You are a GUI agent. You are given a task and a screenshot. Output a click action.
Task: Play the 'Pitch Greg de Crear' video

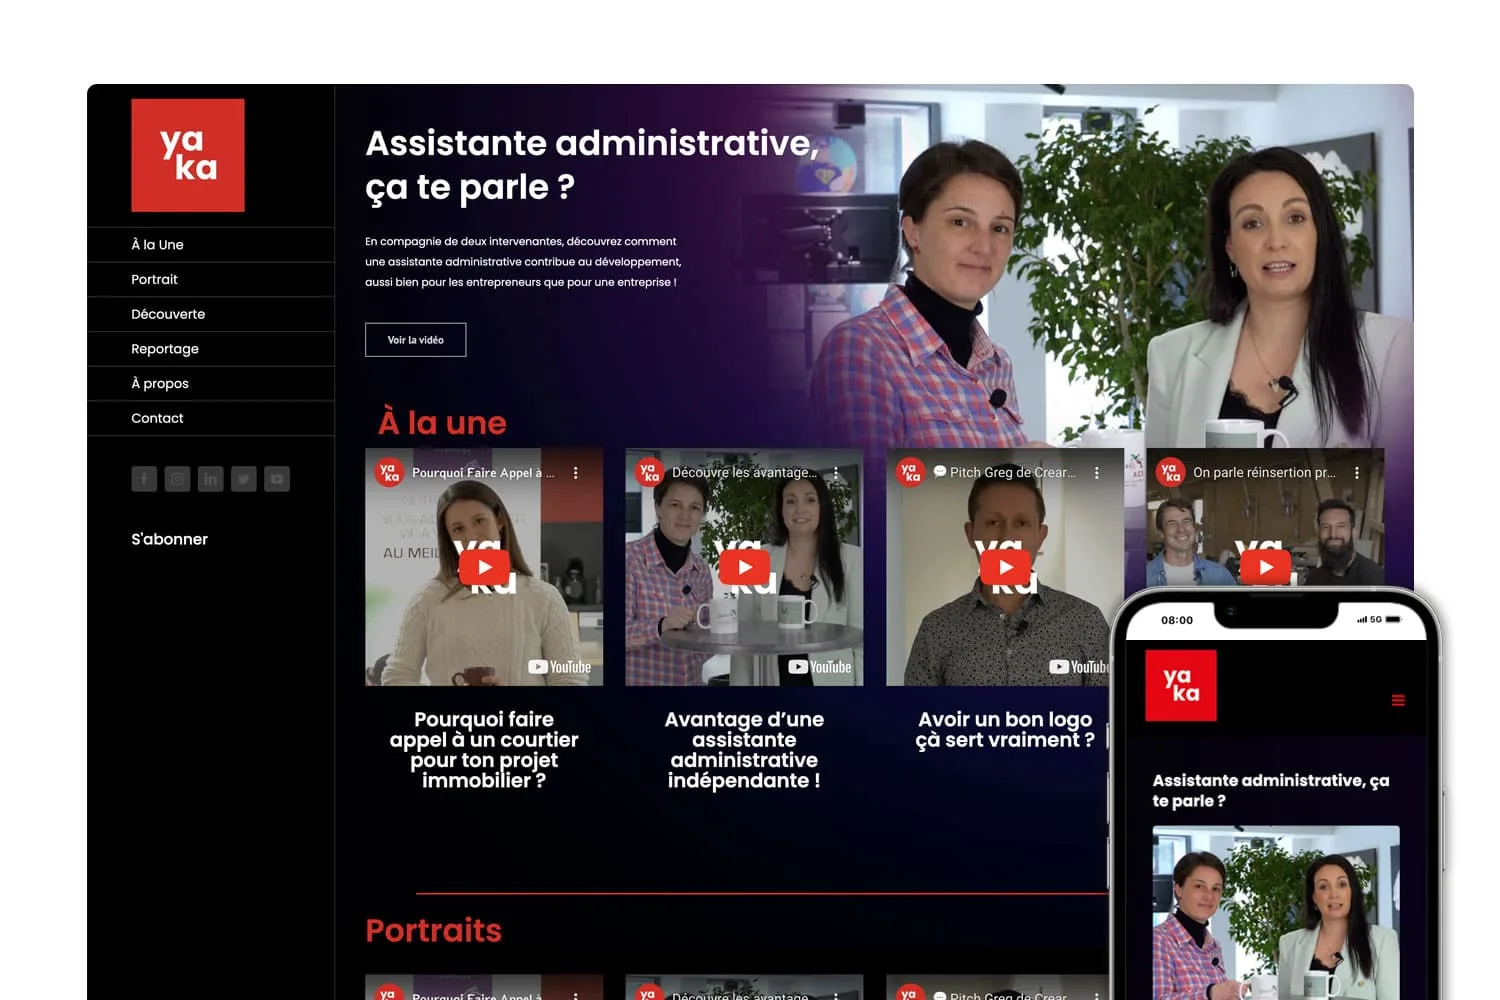pyautogui.click(x=1006, y=567)
